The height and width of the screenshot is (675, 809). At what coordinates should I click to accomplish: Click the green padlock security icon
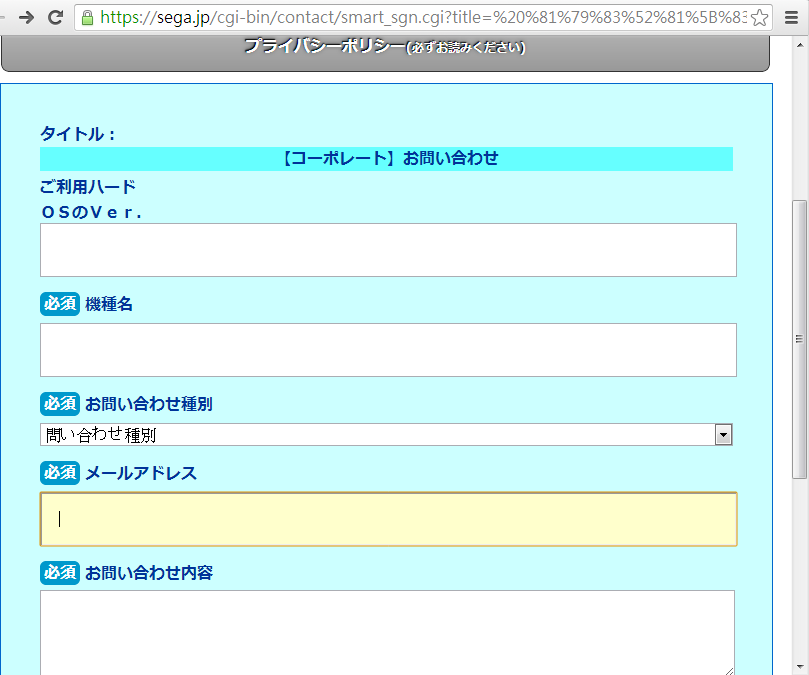click(x=88, y=17)
